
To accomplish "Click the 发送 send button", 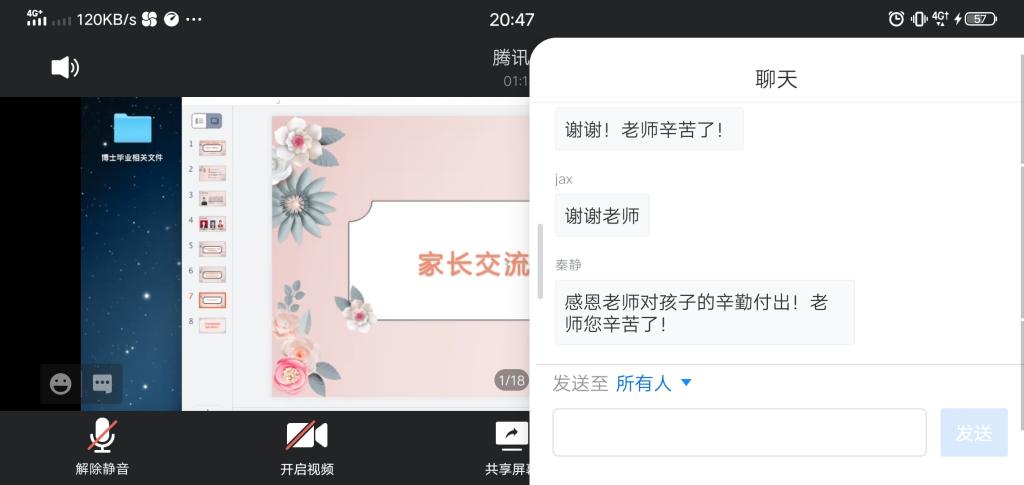I will click(x=974, y=432).
